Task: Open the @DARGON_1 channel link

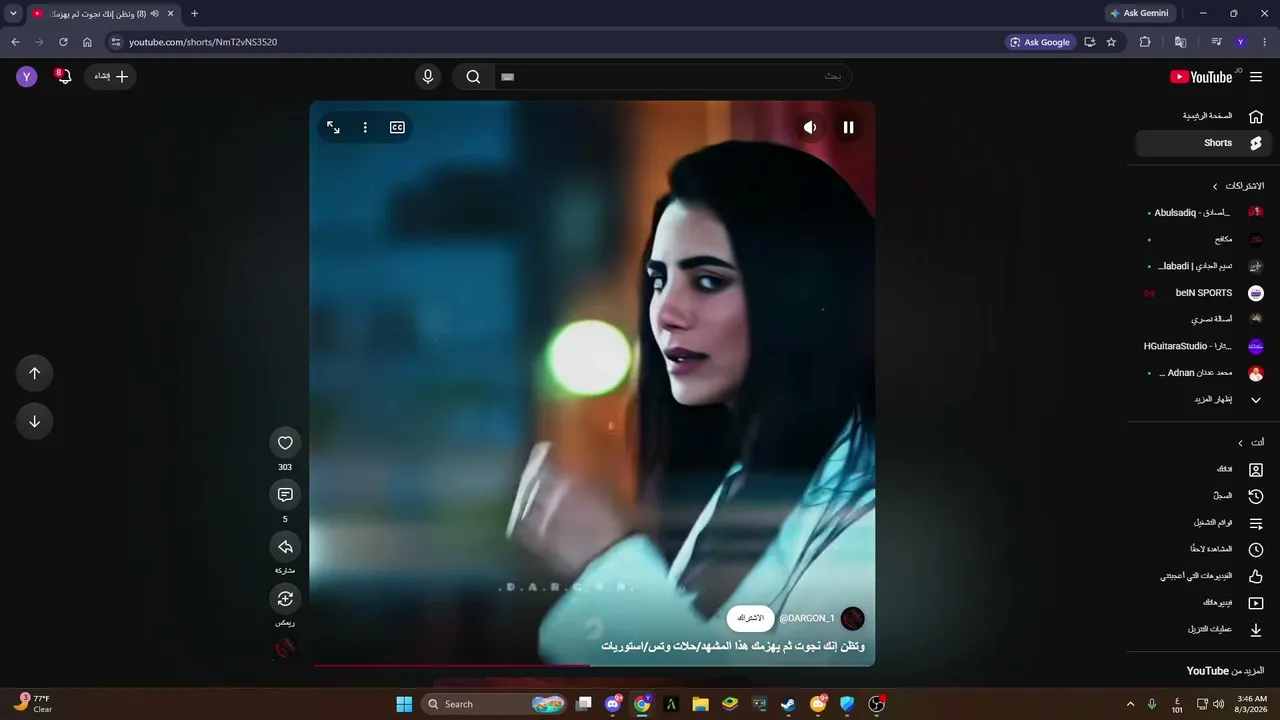Action: coord(807,619)
